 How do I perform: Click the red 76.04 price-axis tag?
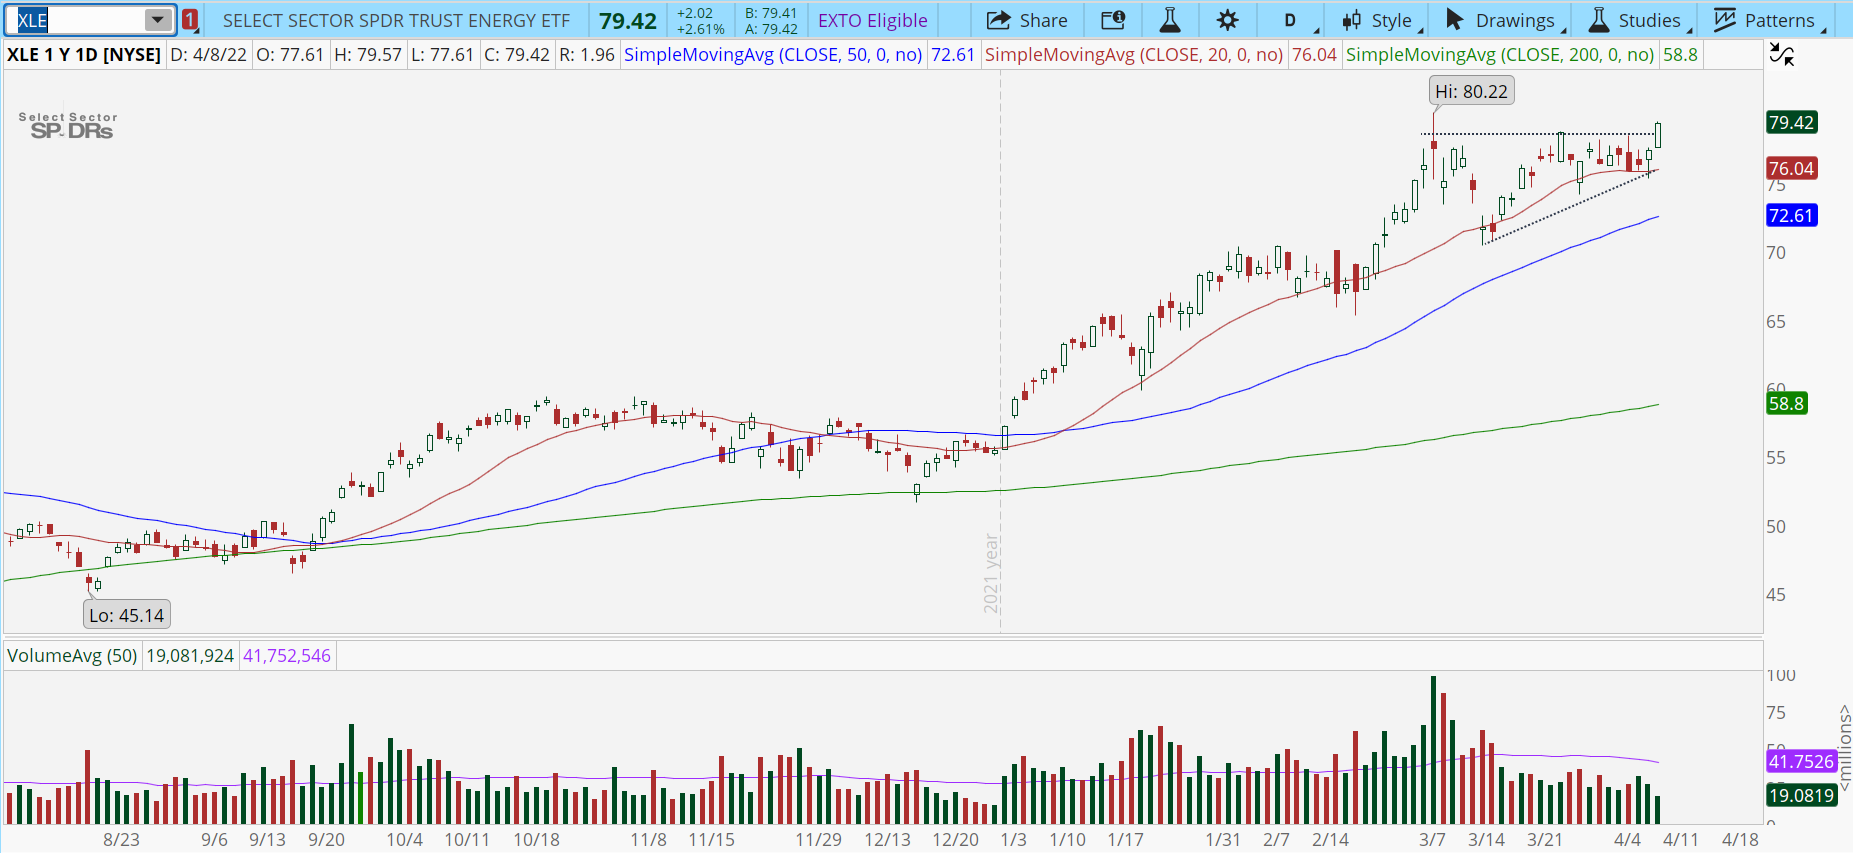pos(1791,169)
